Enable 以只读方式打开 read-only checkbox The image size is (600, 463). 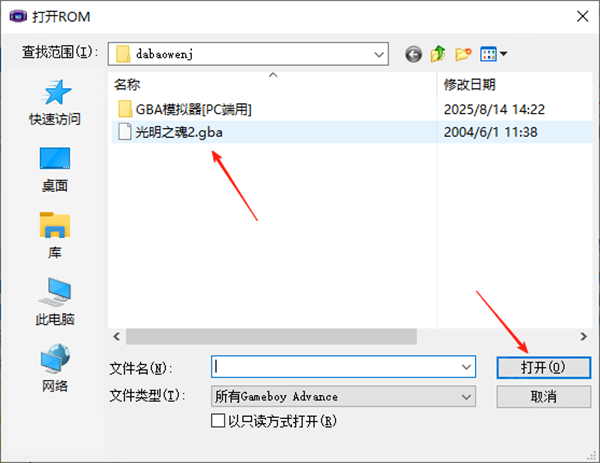(218, 421)
